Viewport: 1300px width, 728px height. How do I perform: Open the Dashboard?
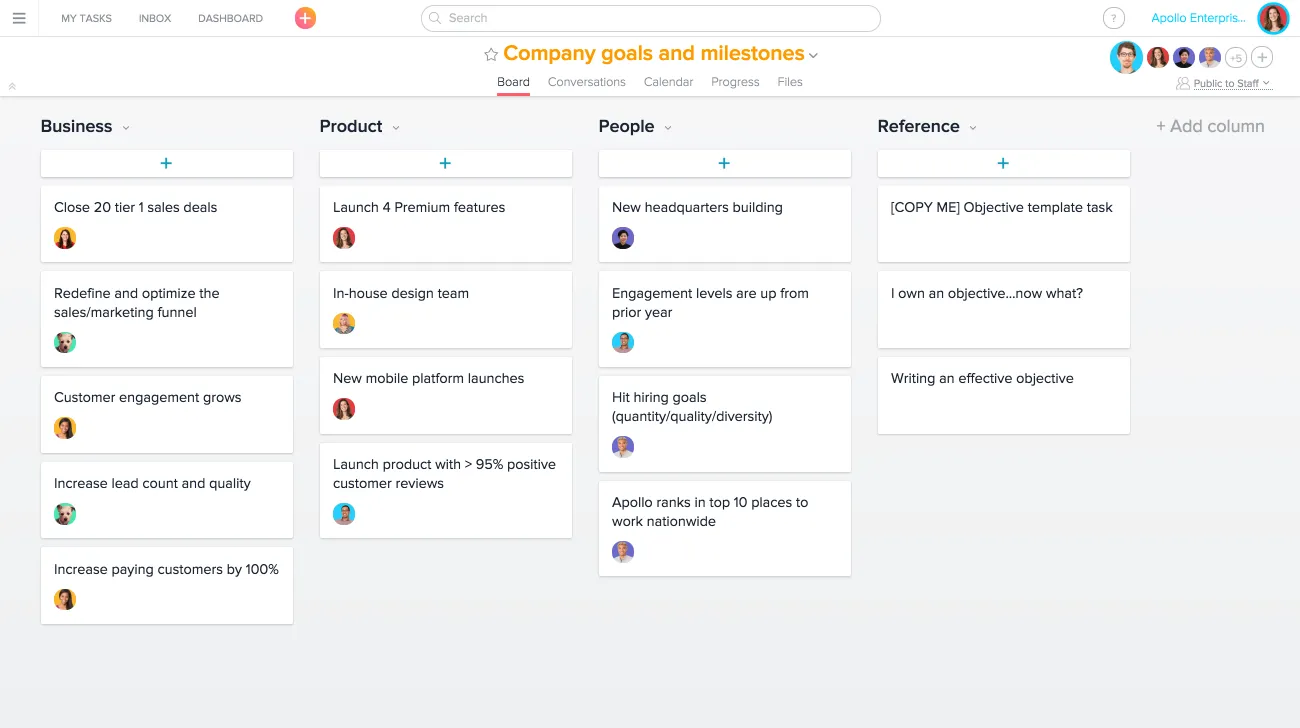point(231,18)
